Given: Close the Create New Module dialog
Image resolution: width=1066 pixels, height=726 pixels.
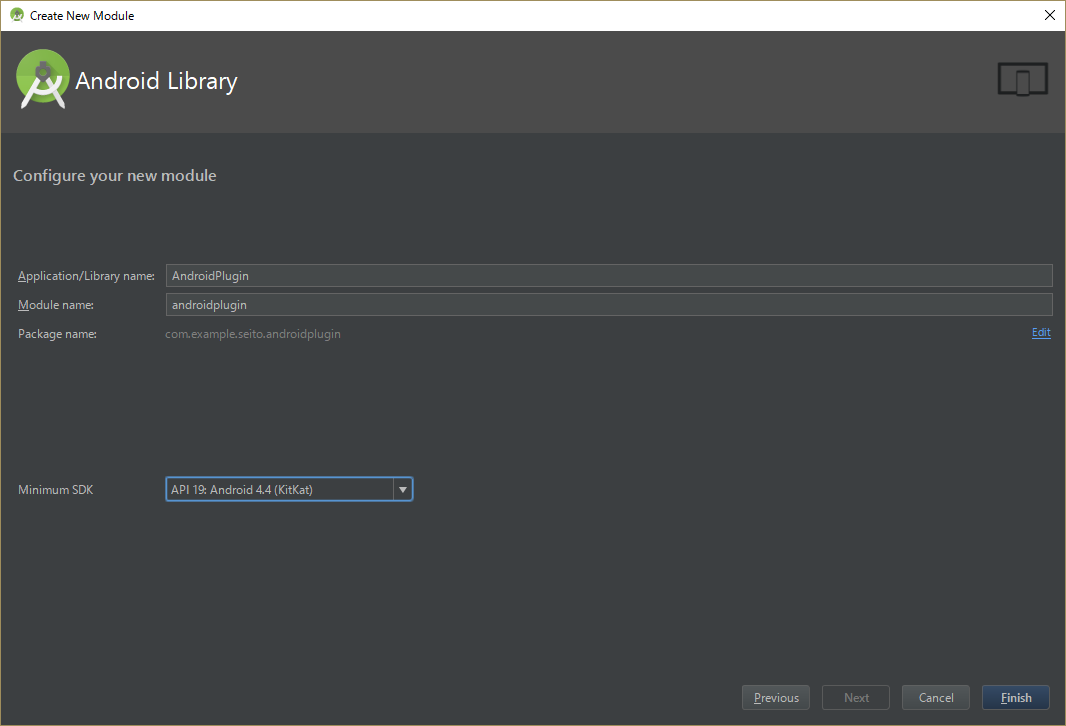Looking at the screenshot, I should pos(1049,15).
